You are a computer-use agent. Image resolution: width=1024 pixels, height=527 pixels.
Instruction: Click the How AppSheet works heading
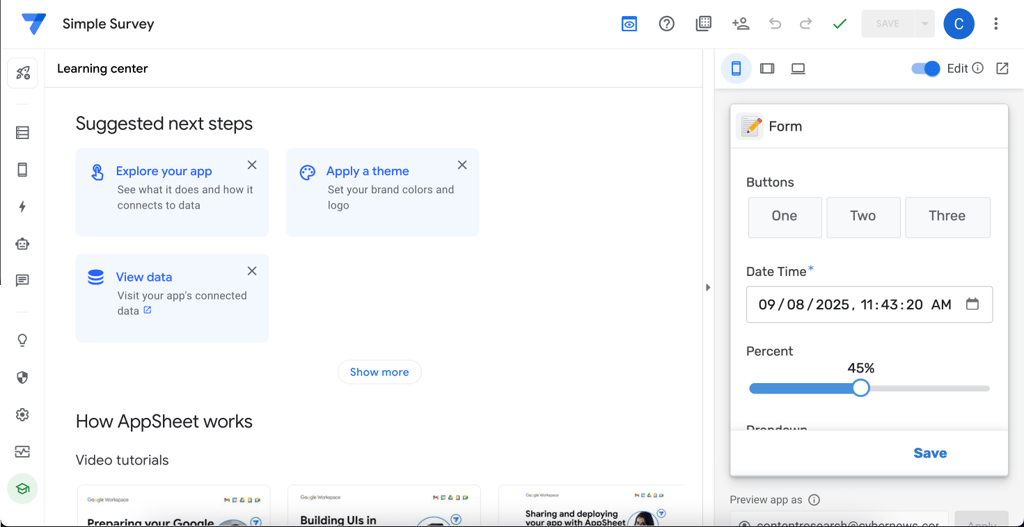[164, 421]
